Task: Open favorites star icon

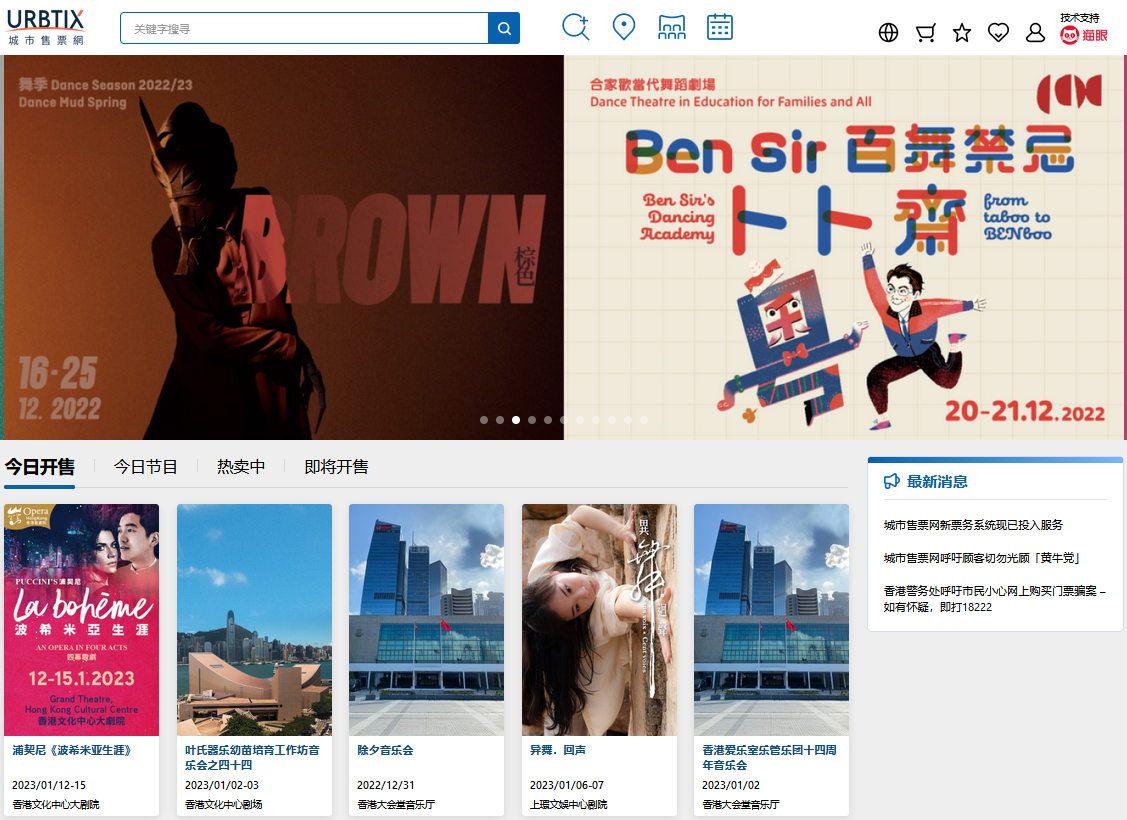Action: point(962,33)
